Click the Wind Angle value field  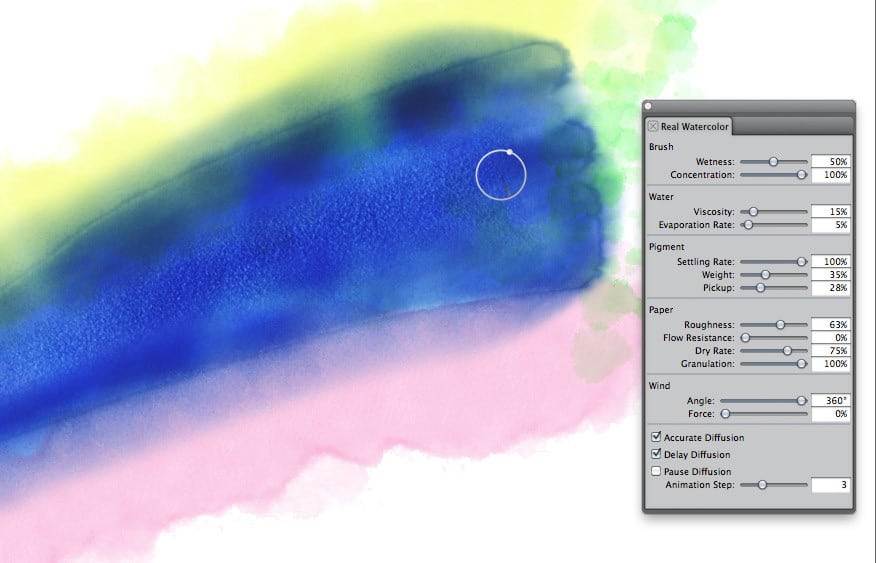pyautogui.click(x=831, y=400)
